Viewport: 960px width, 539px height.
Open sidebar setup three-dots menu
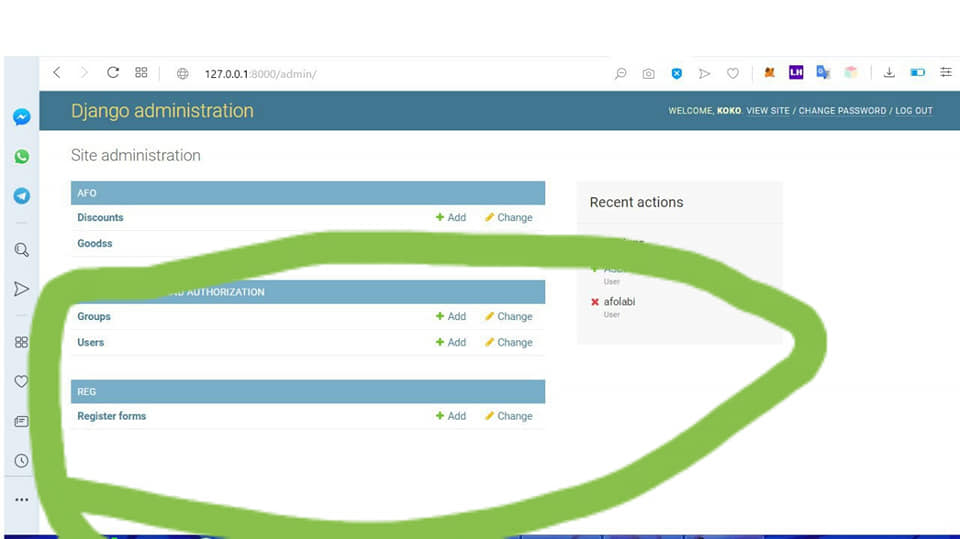pyautogui.click(x=21, y=500)
